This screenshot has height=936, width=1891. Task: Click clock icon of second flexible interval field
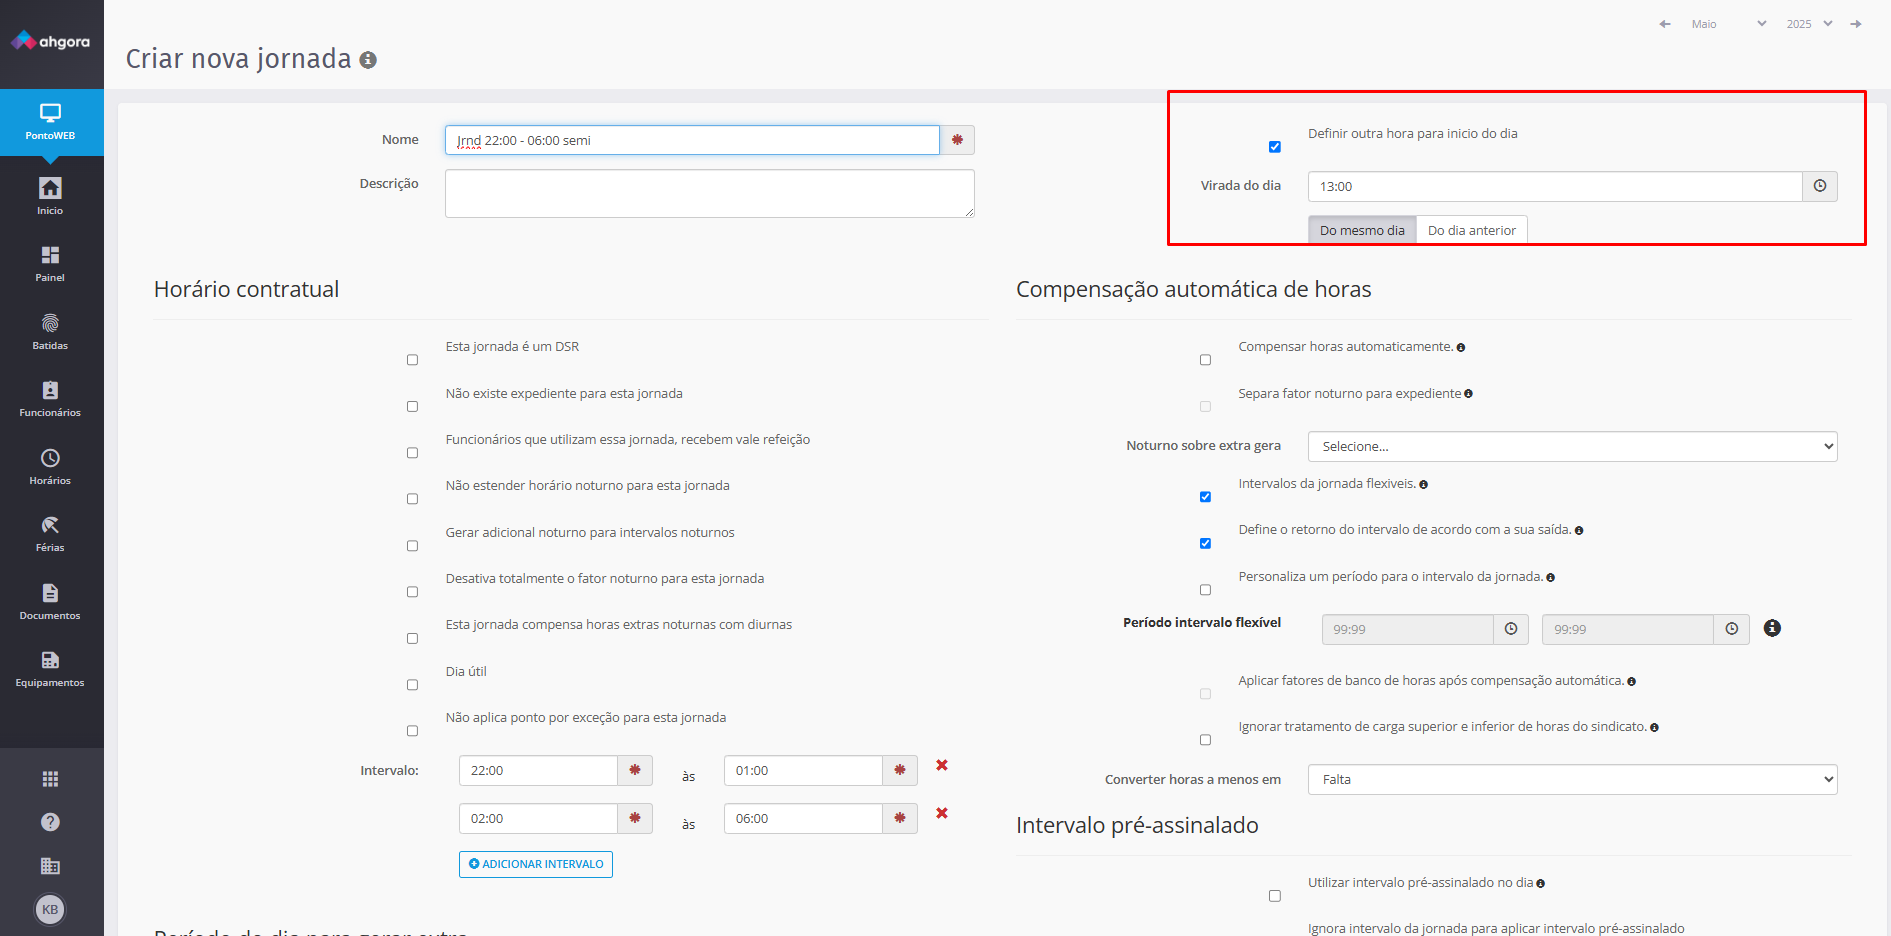pyautogui.click(x=1732, y=629)
